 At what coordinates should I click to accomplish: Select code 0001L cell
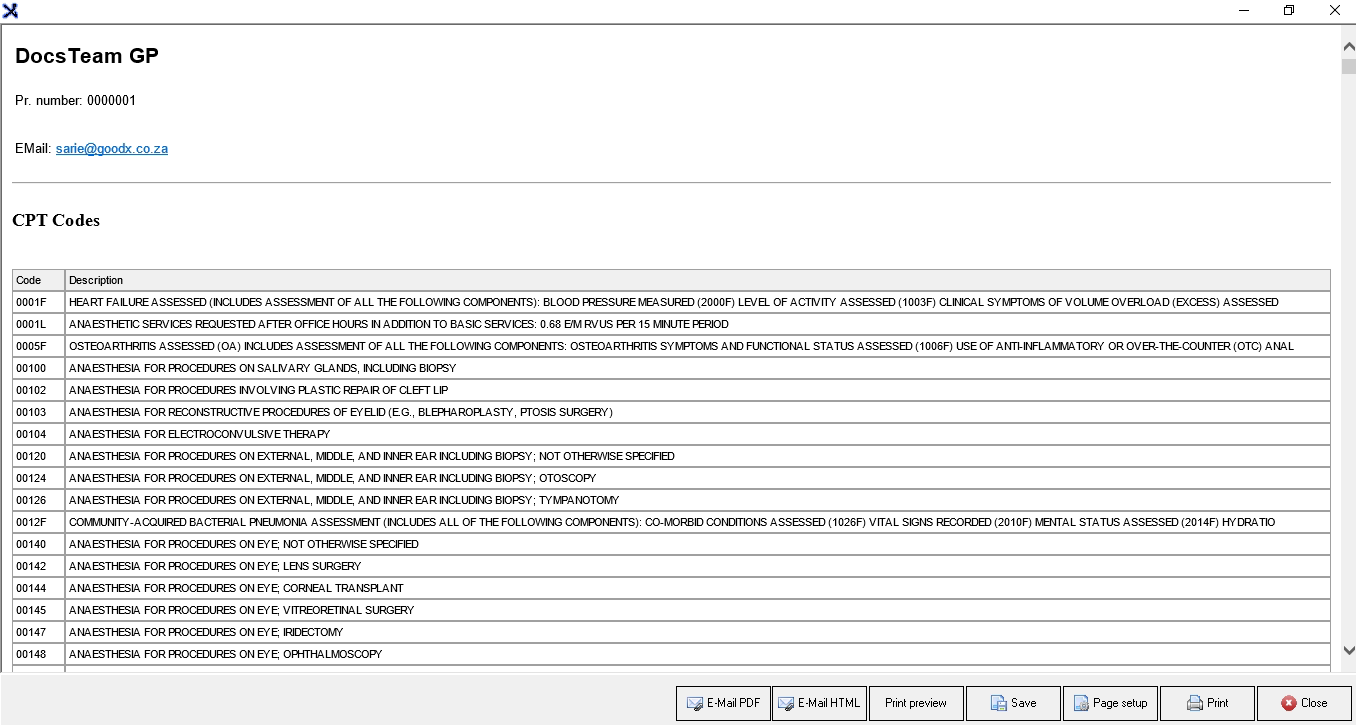coord(39,324)
